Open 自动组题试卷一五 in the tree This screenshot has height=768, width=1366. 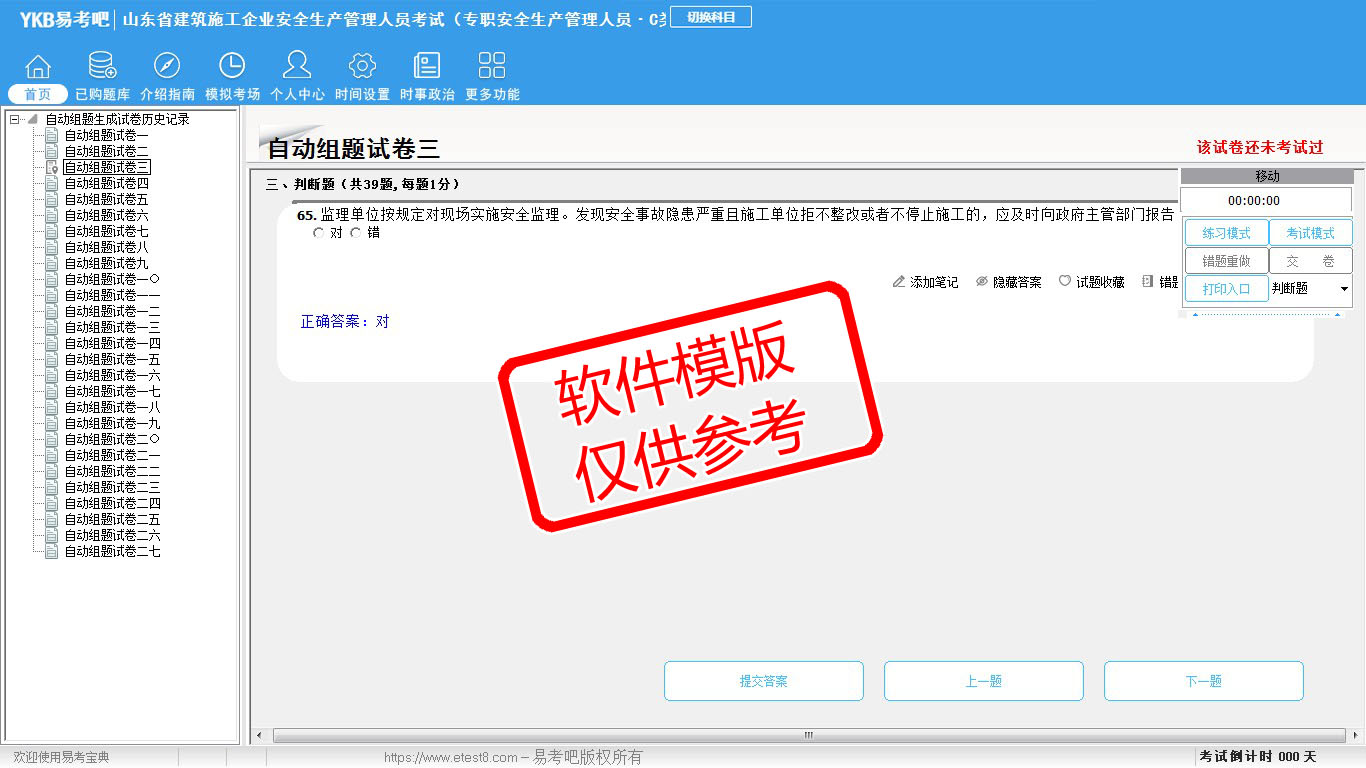[x=112, y=360]
